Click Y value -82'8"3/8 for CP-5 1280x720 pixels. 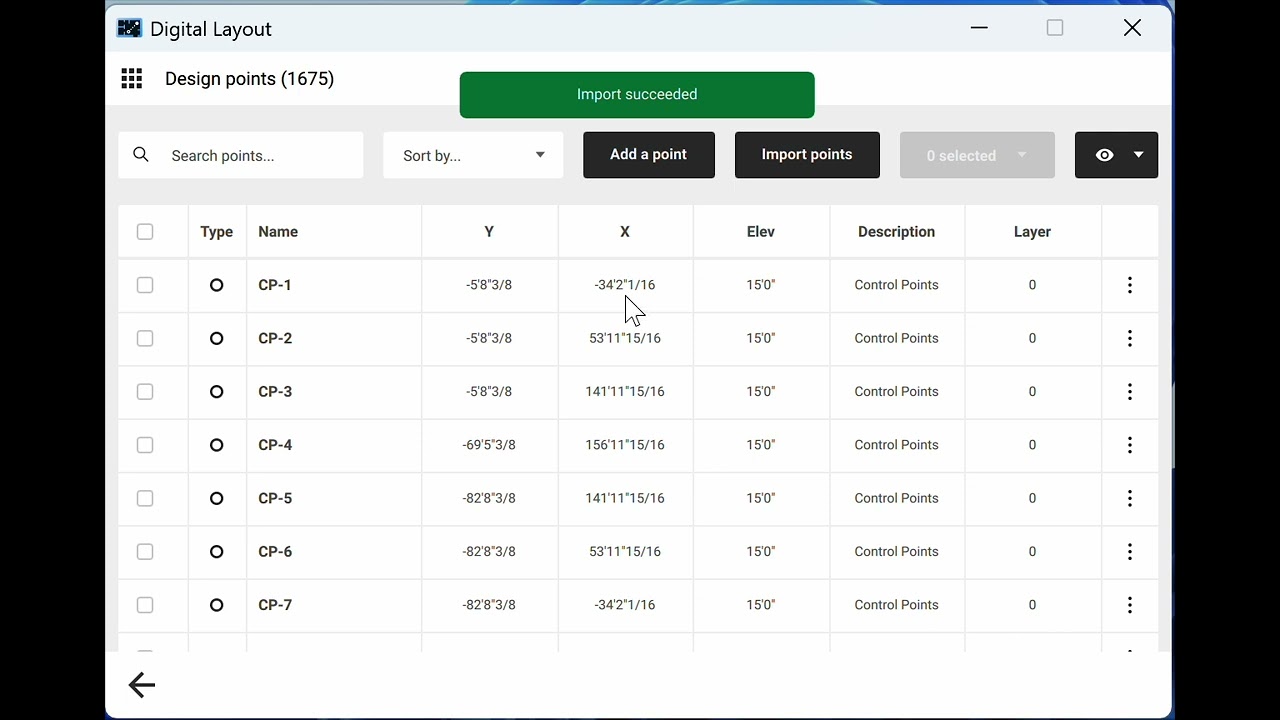[x=489, y=498]
